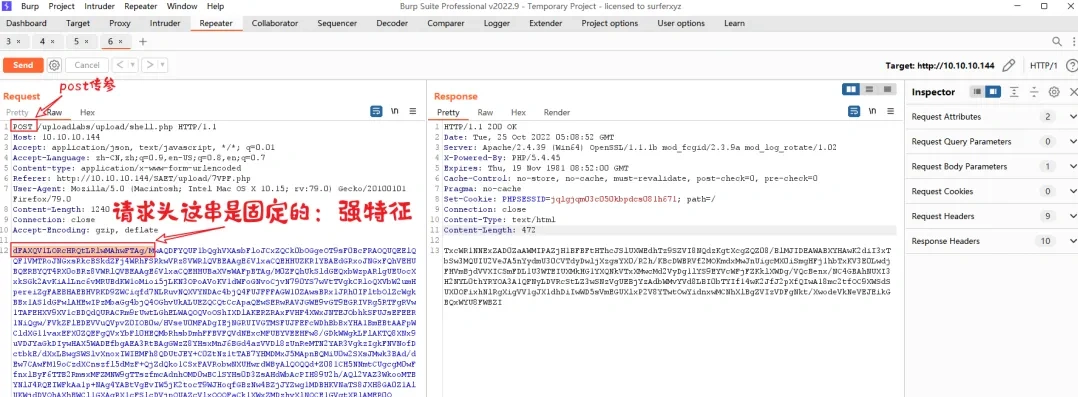Screen dimensions: 1078x397
Task: Open the Intruder menu
Action: coord(100,6)
